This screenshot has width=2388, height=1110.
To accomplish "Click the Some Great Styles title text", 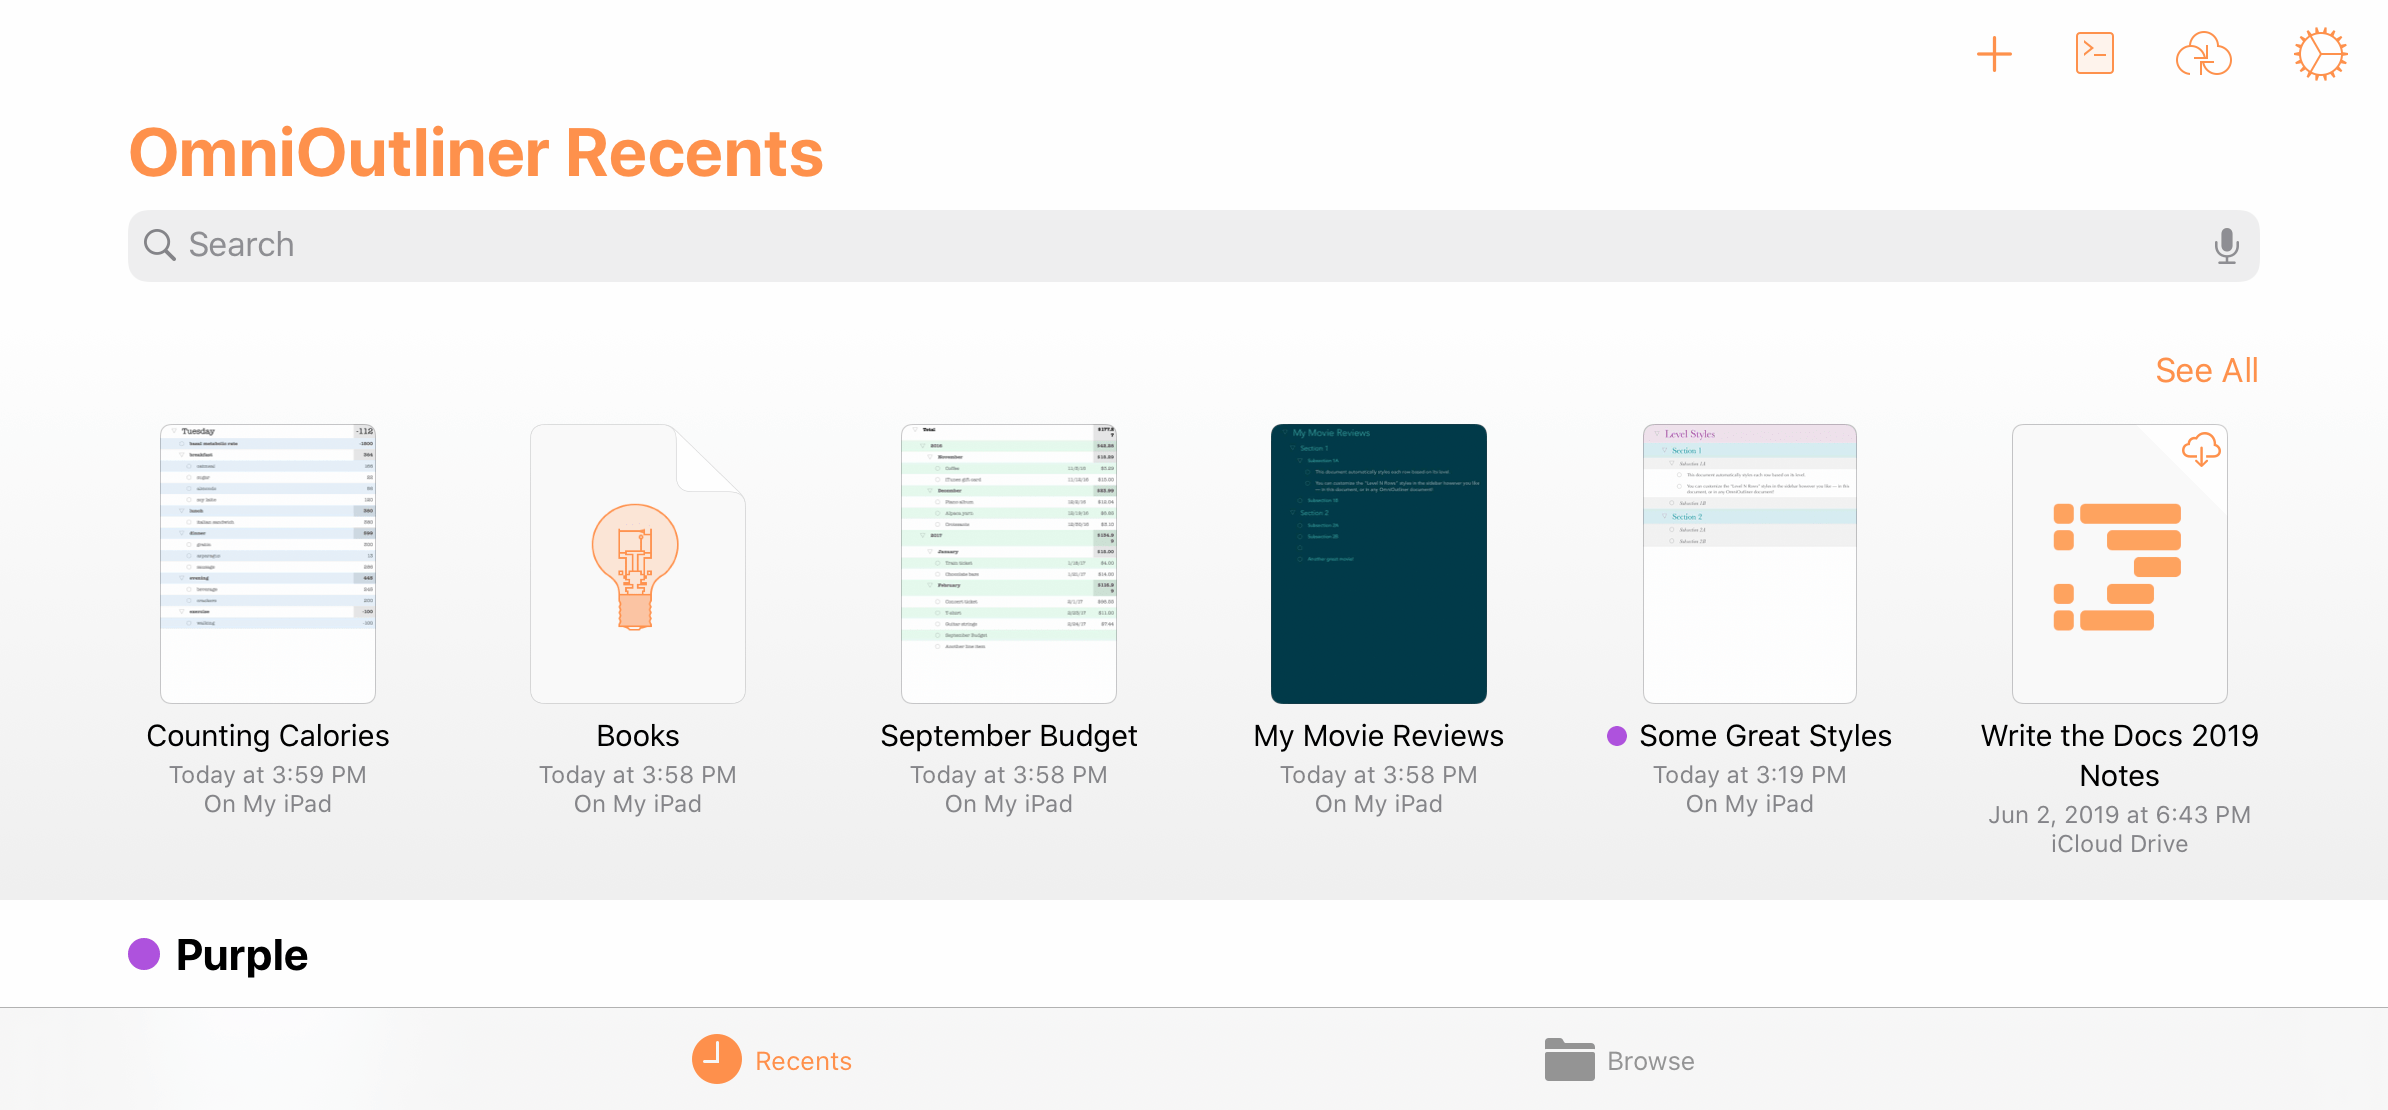I will coord(1765,736).
